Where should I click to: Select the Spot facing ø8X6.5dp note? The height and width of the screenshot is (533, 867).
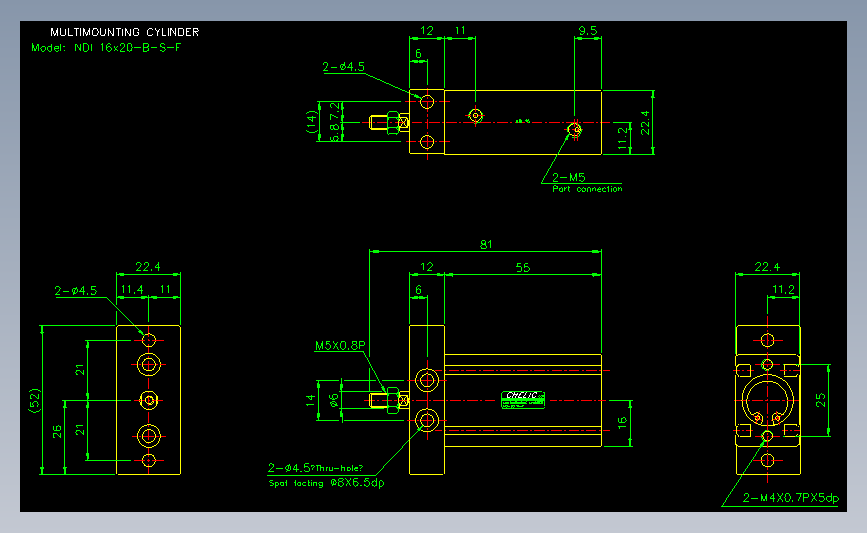(x=326, y=483)
